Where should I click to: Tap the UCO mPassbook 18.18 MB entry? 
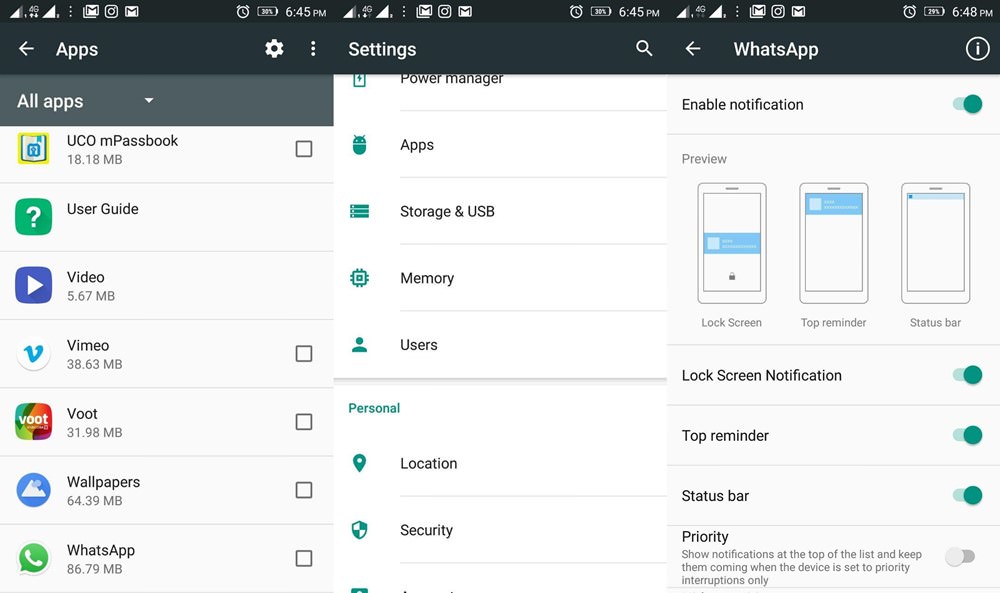point(166,152)
